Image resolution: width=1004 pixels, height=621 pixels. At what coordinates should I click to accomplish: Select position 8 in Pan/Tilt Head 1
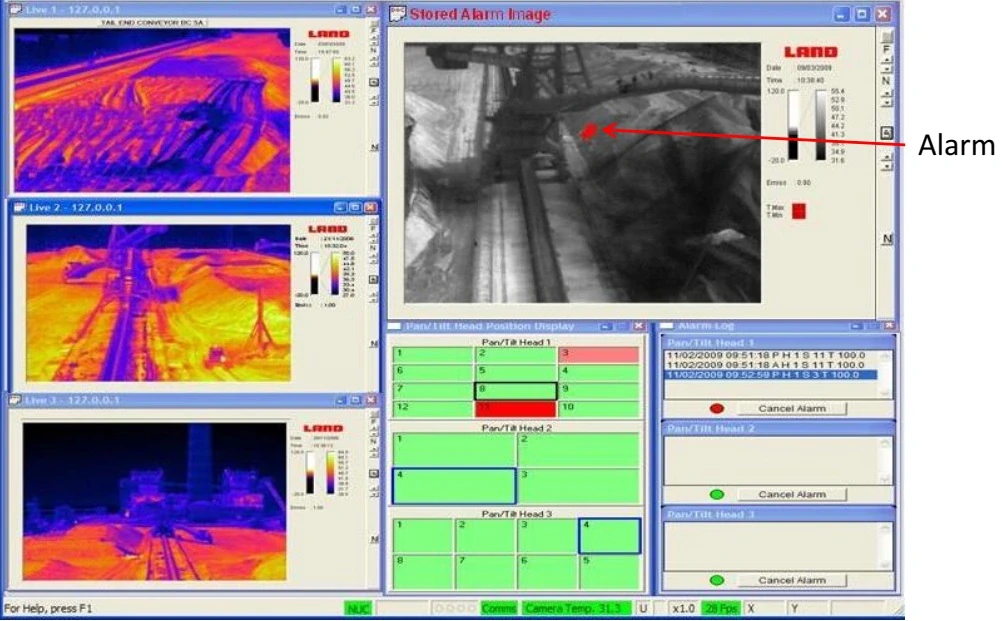coord(515,391)
